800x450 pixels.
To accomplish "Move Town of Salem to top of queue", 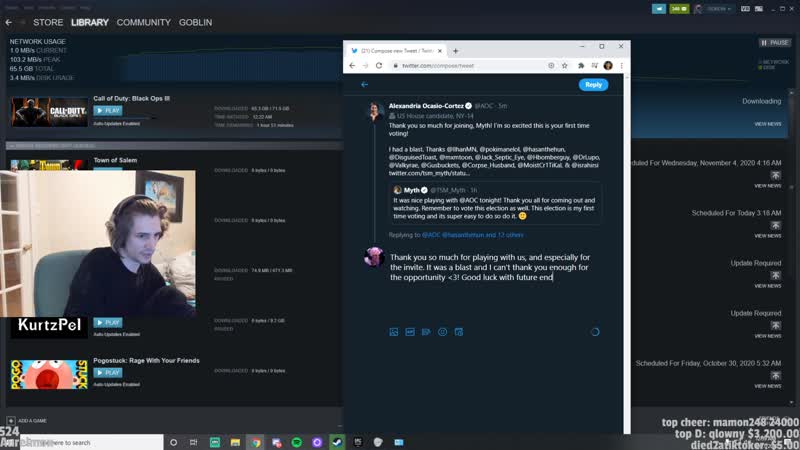I will click(x=776, y=175).
